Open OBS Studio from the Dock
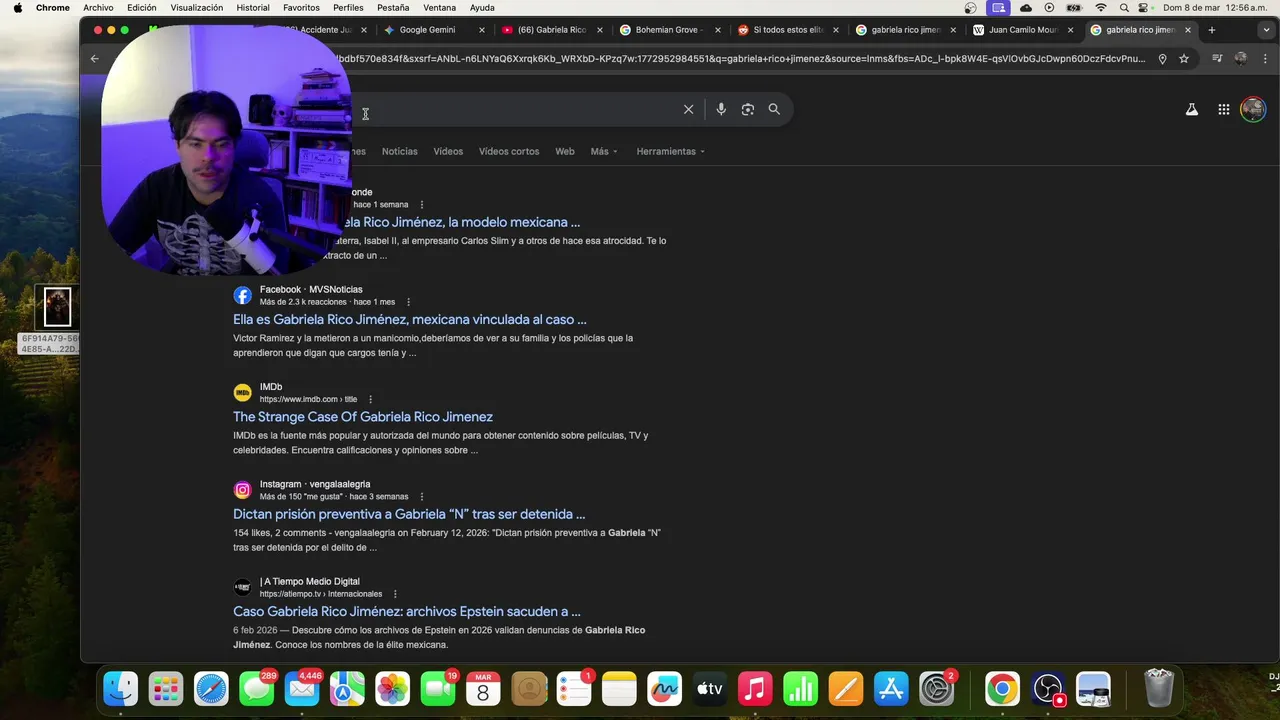Image resolution: width=1280 pixels, height=720 pixels. tap(1047, 688)
